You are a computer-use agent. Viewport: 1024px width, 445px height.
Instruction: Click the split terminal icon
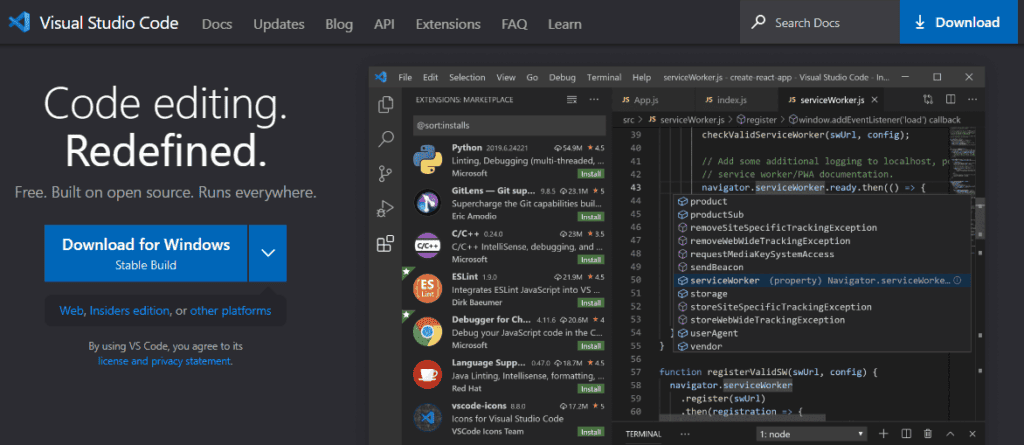tap(906, 434)
